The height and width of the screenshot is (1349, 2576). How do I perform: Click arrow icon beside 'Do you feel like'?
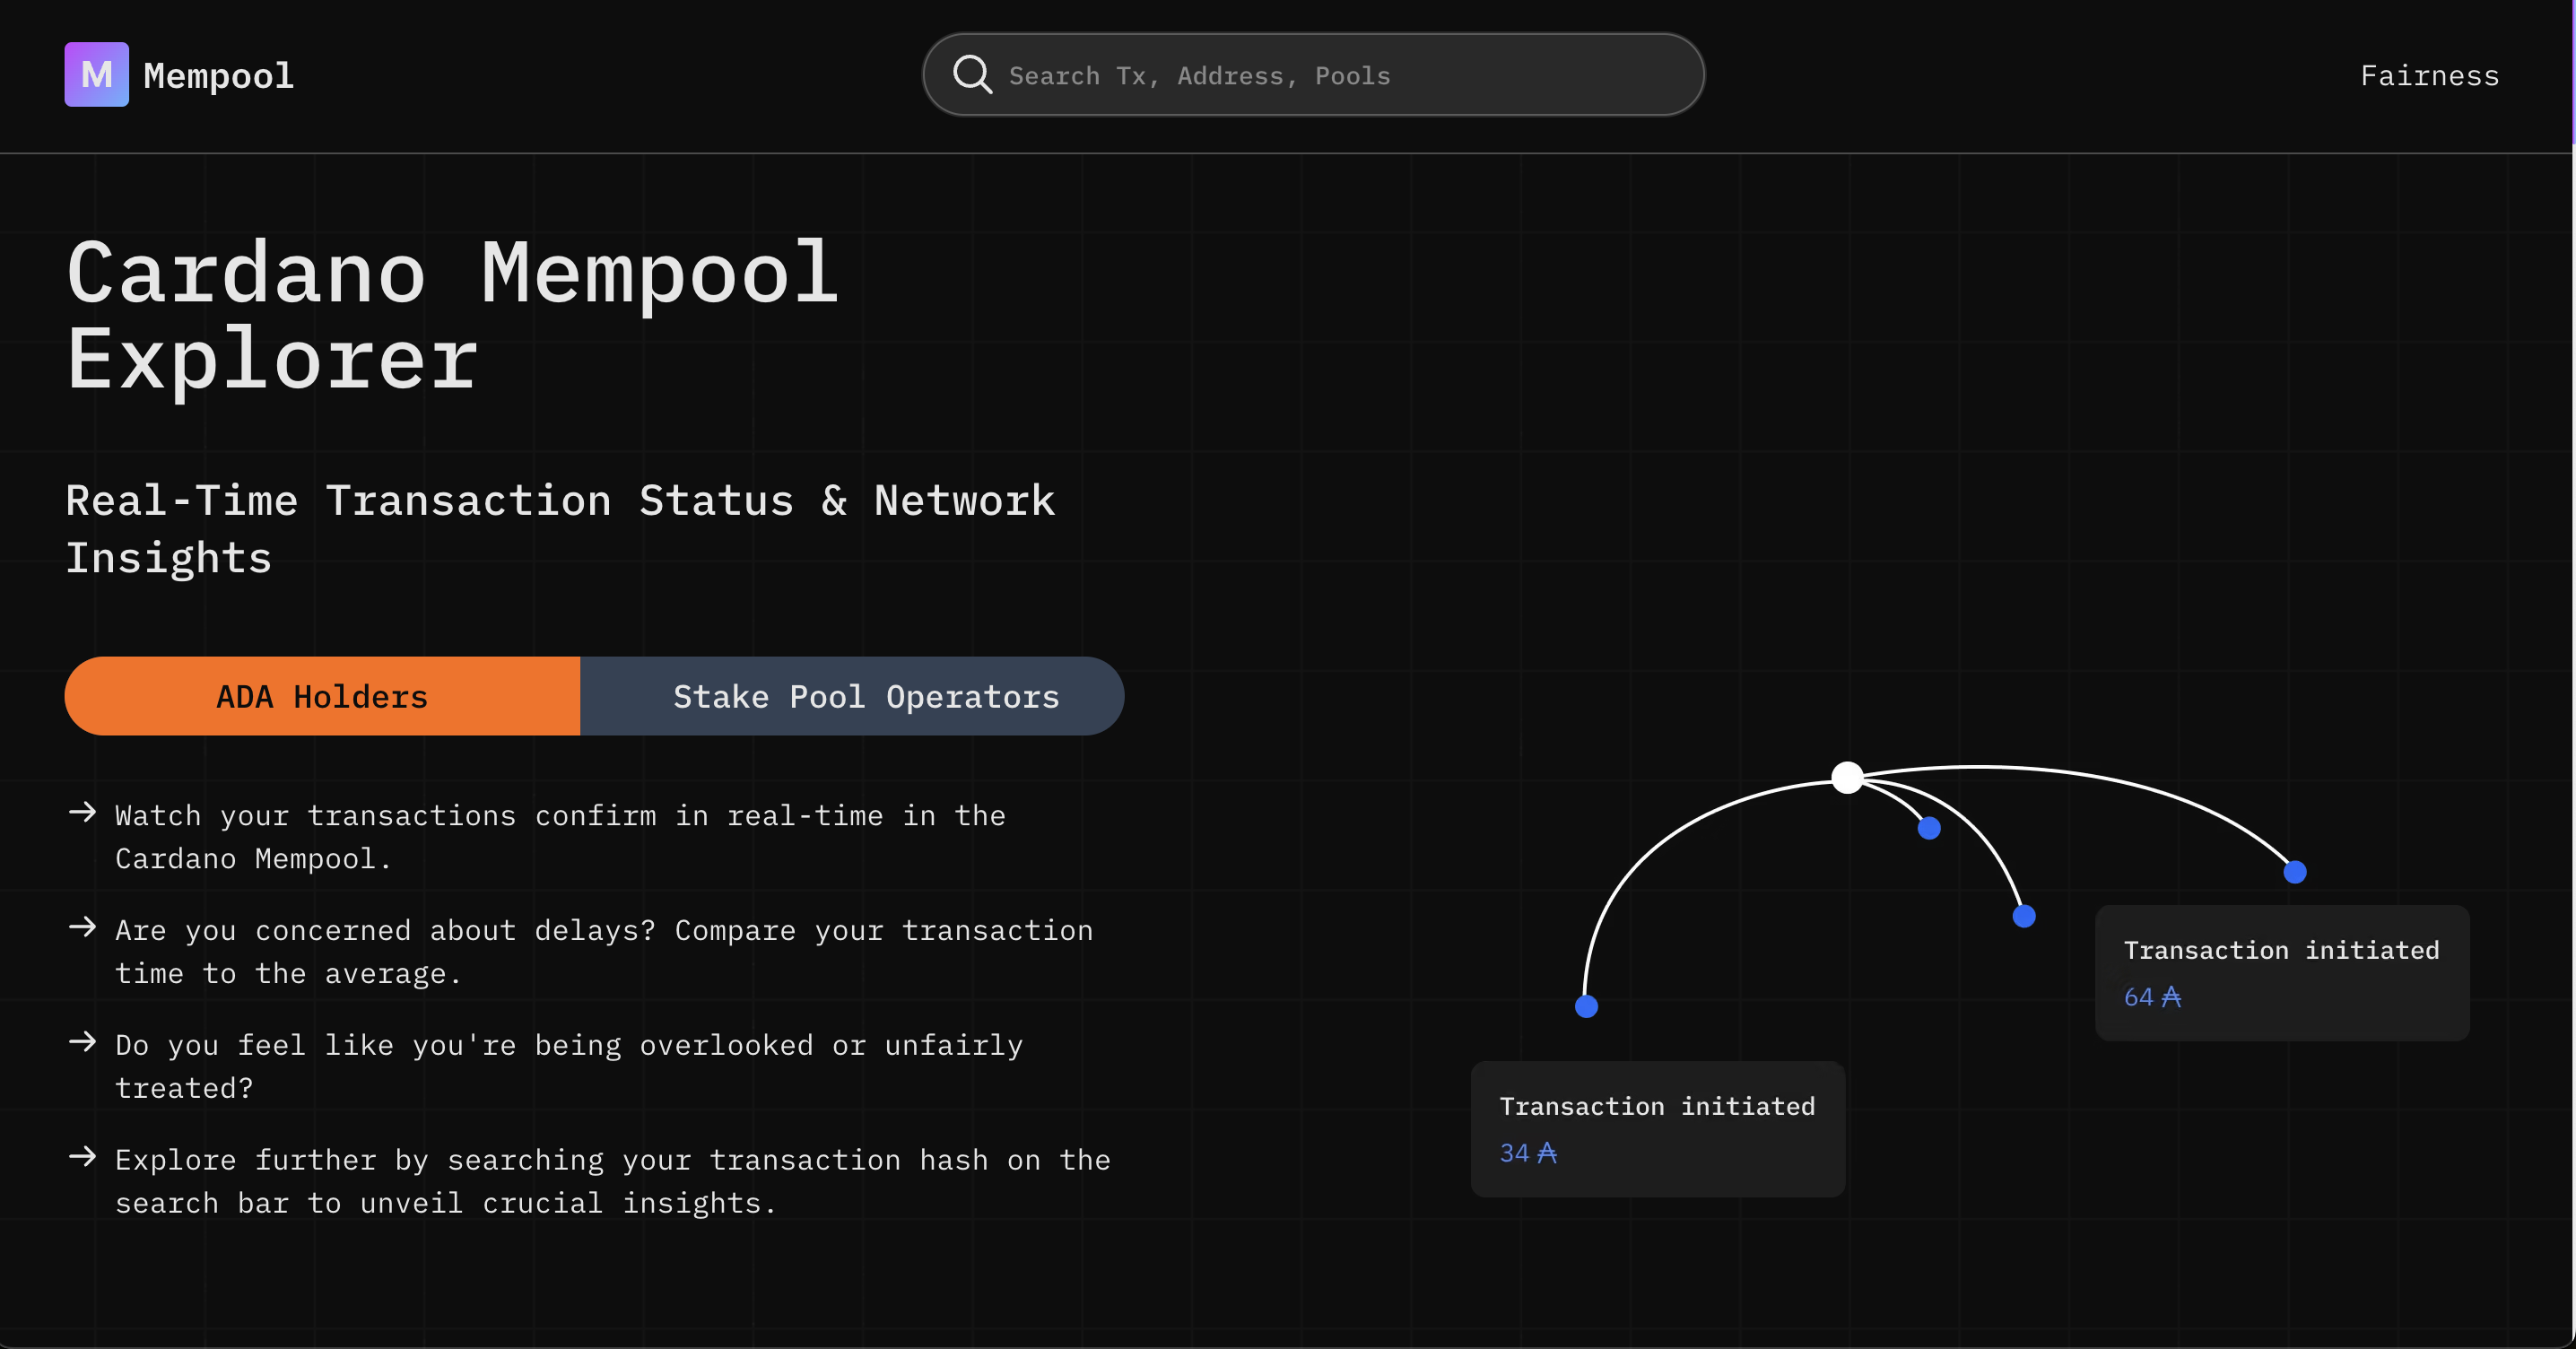83,1042
